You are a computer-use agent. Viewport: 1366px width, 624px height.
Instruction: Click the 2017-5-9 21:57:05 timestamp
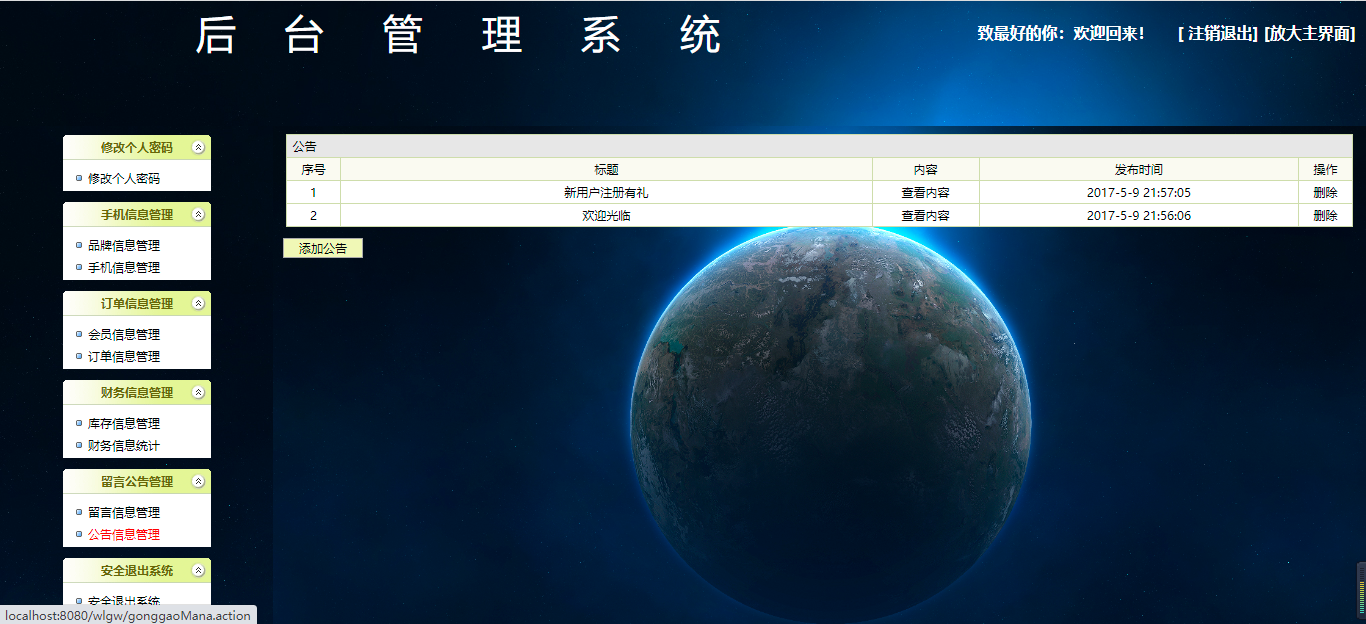point(1139,192)
